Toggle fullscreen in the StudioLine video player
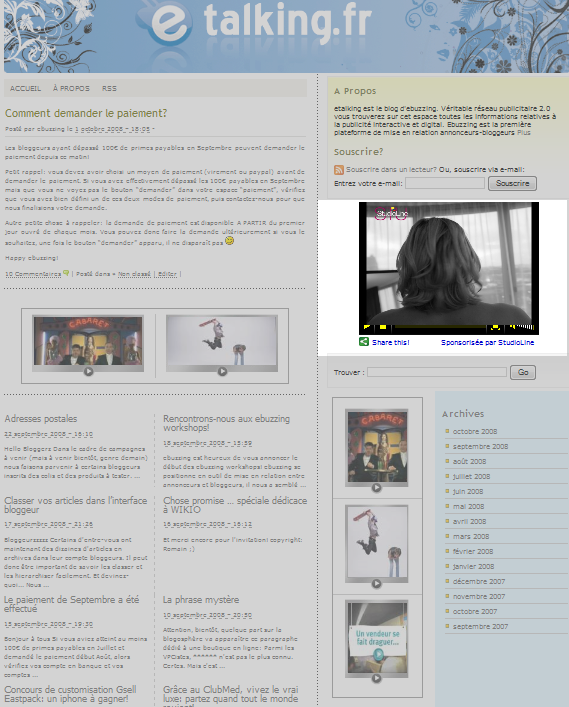The height and width of the screenshot is (707, 569). (x=495, y=327)
